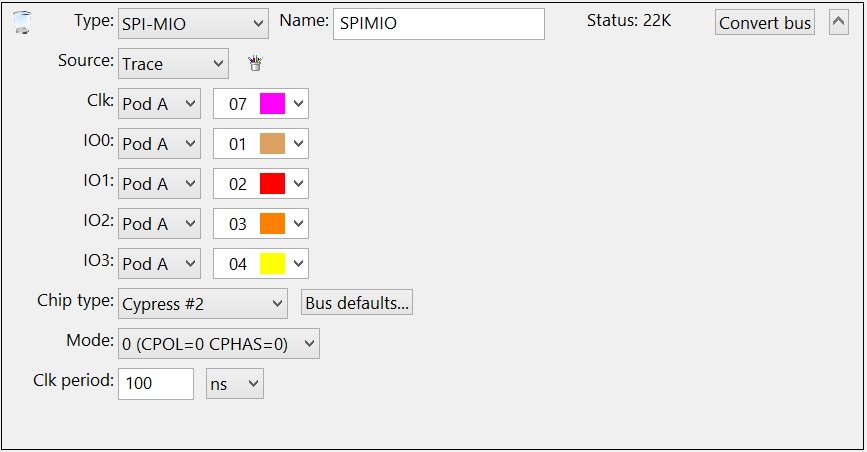Screen dimensions: 867x452
Task: Click the Clk period value field
Action: (x=156, y=383)
